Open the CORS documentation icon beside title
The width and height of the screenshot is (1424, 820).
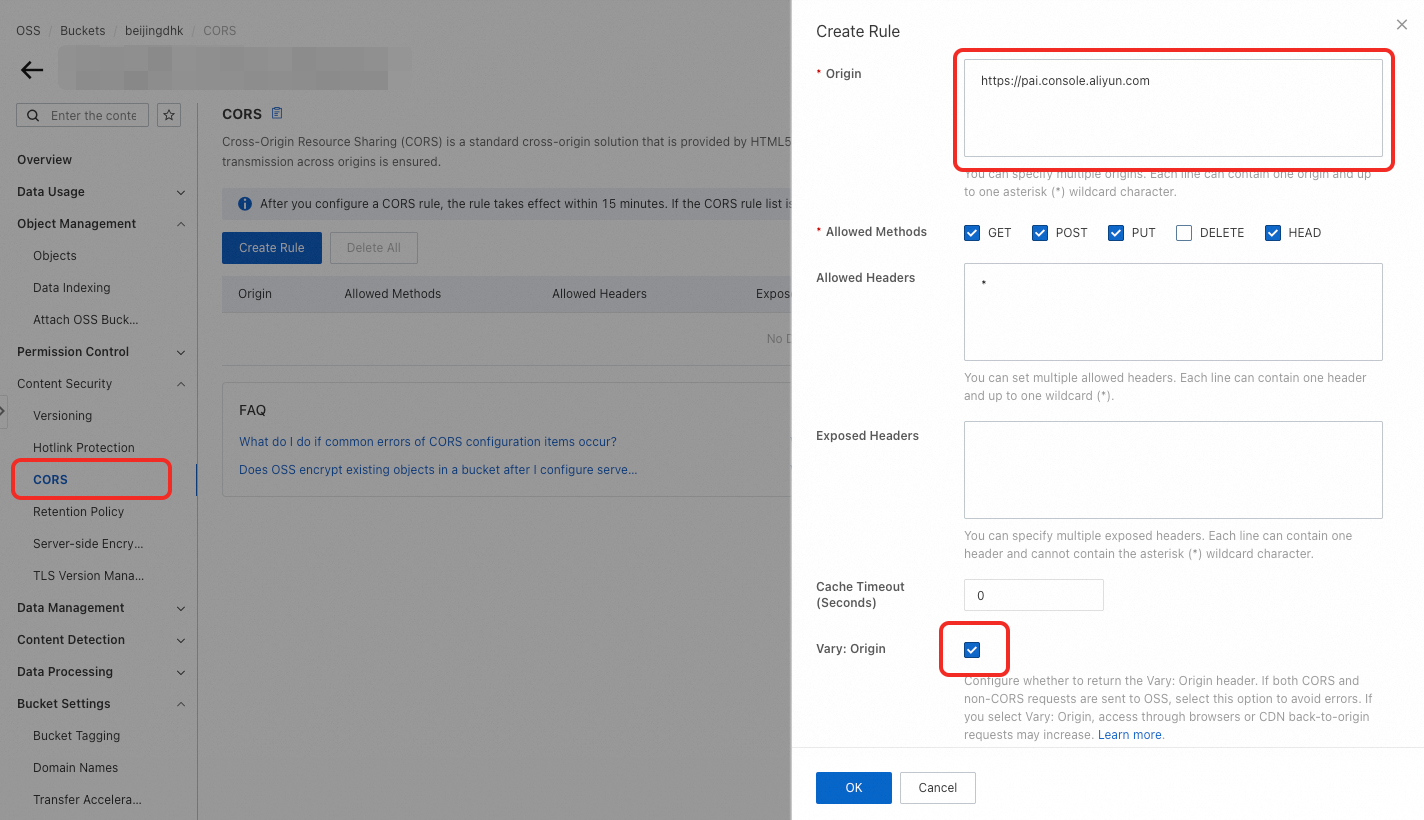point(277,113)
